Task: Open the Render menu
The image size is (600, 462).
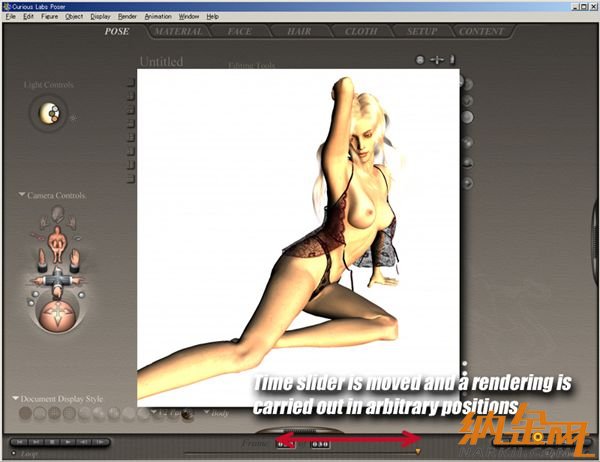Action: 128,17
